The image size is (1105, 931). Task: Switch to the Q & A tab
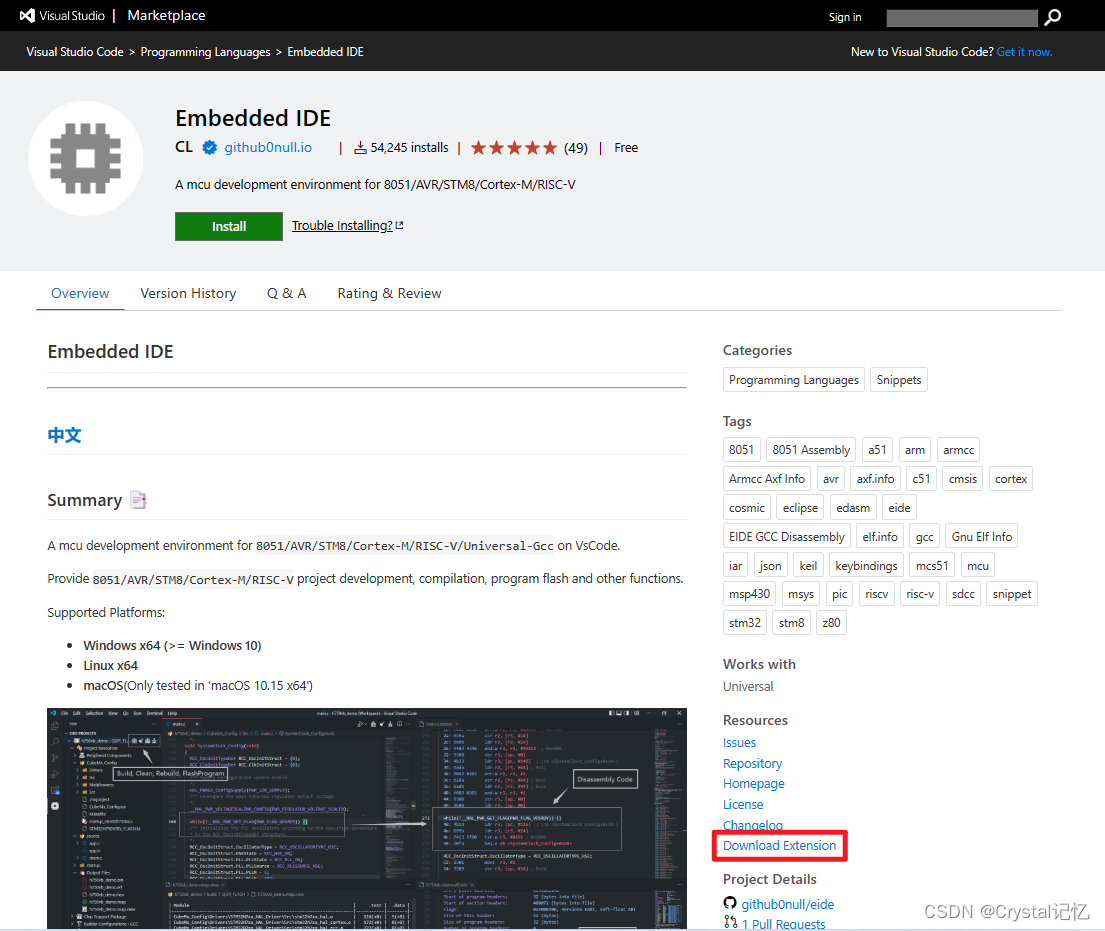click(286, 293)
